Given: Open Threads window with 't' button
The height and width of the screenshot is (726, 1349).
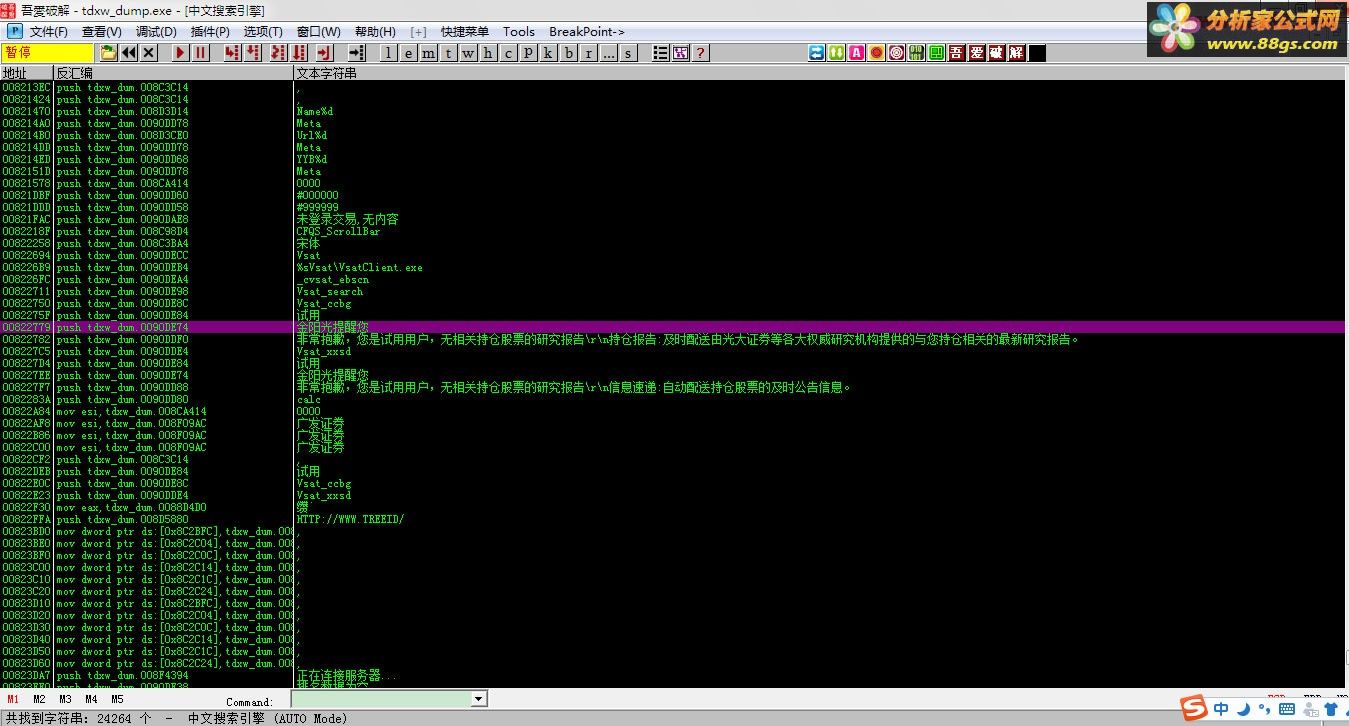Looking at the screenshot, I should pyautogui.click(x=449, y=53).
